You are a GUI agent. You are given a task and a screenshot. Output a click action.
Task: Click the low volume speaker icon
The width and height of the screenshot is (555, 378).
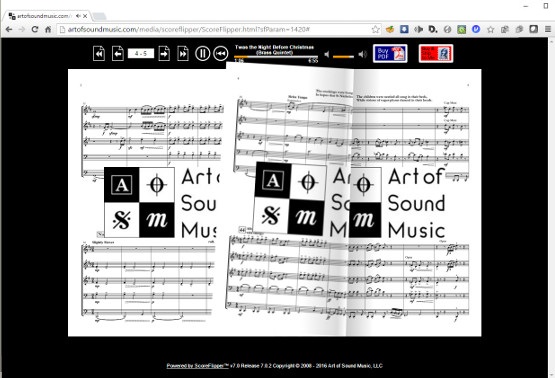pos(327,54)
